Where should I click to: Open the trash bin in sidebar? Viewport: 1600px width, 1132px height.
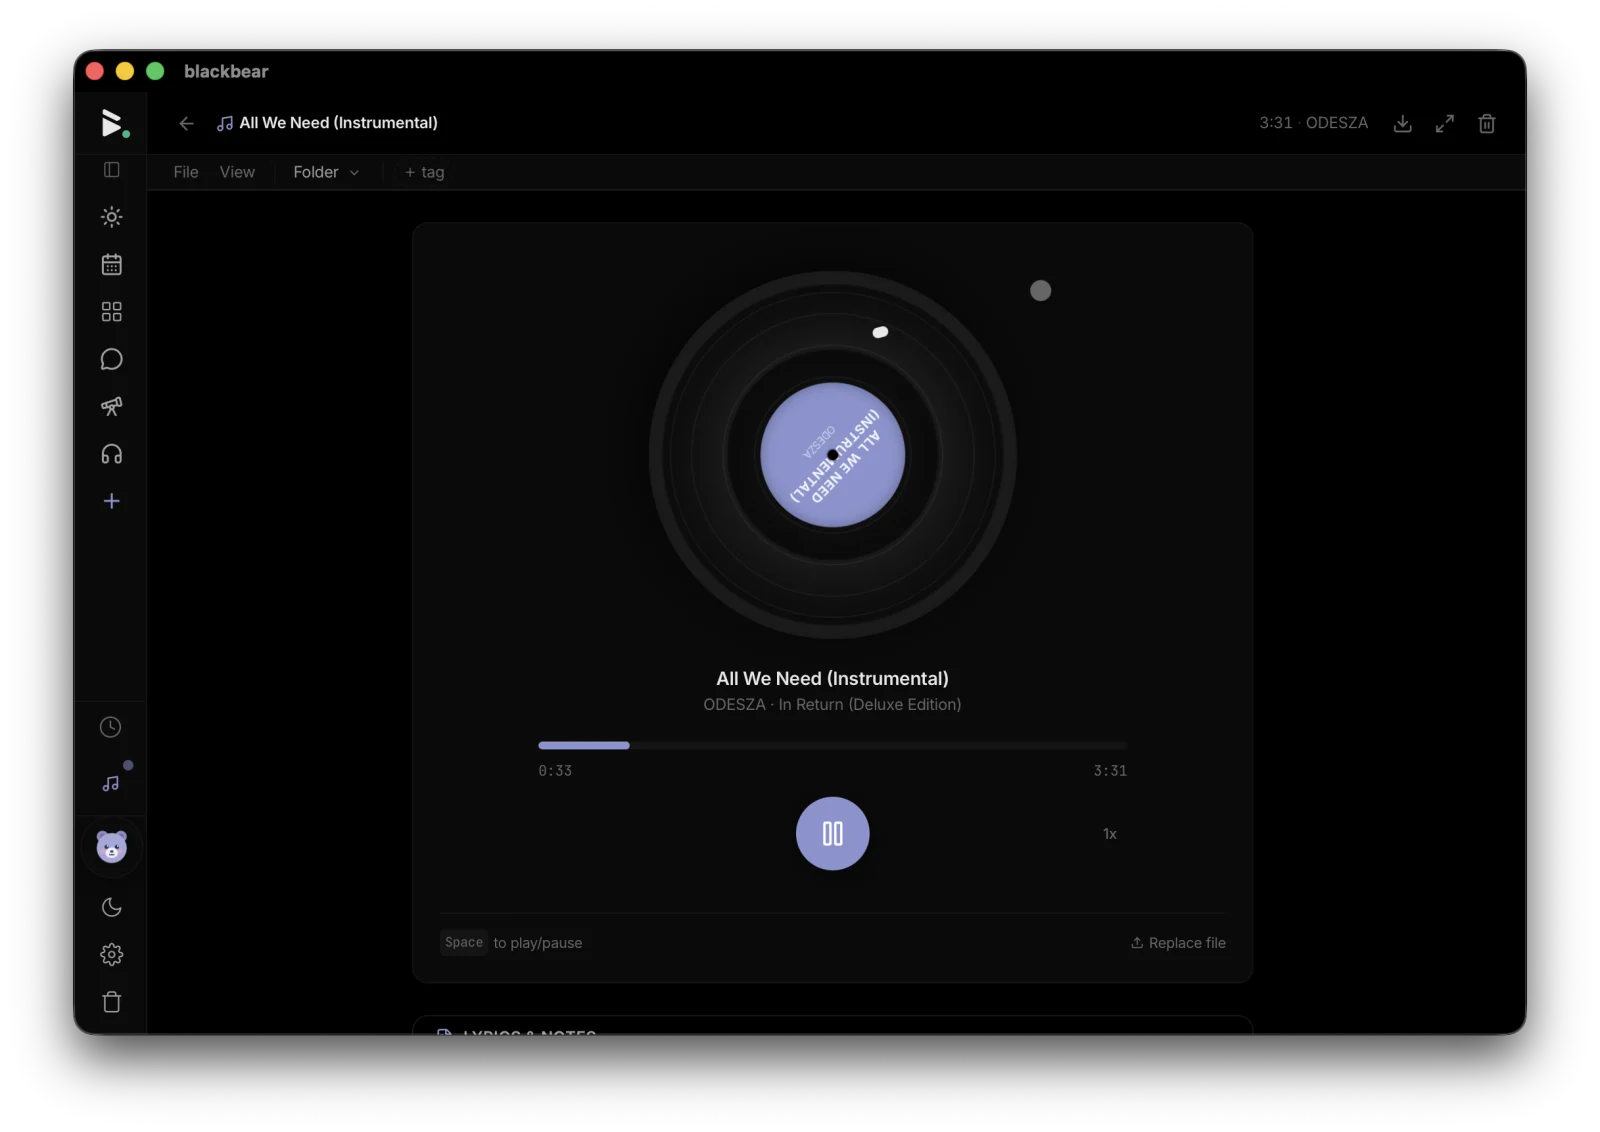point(112,1002)
